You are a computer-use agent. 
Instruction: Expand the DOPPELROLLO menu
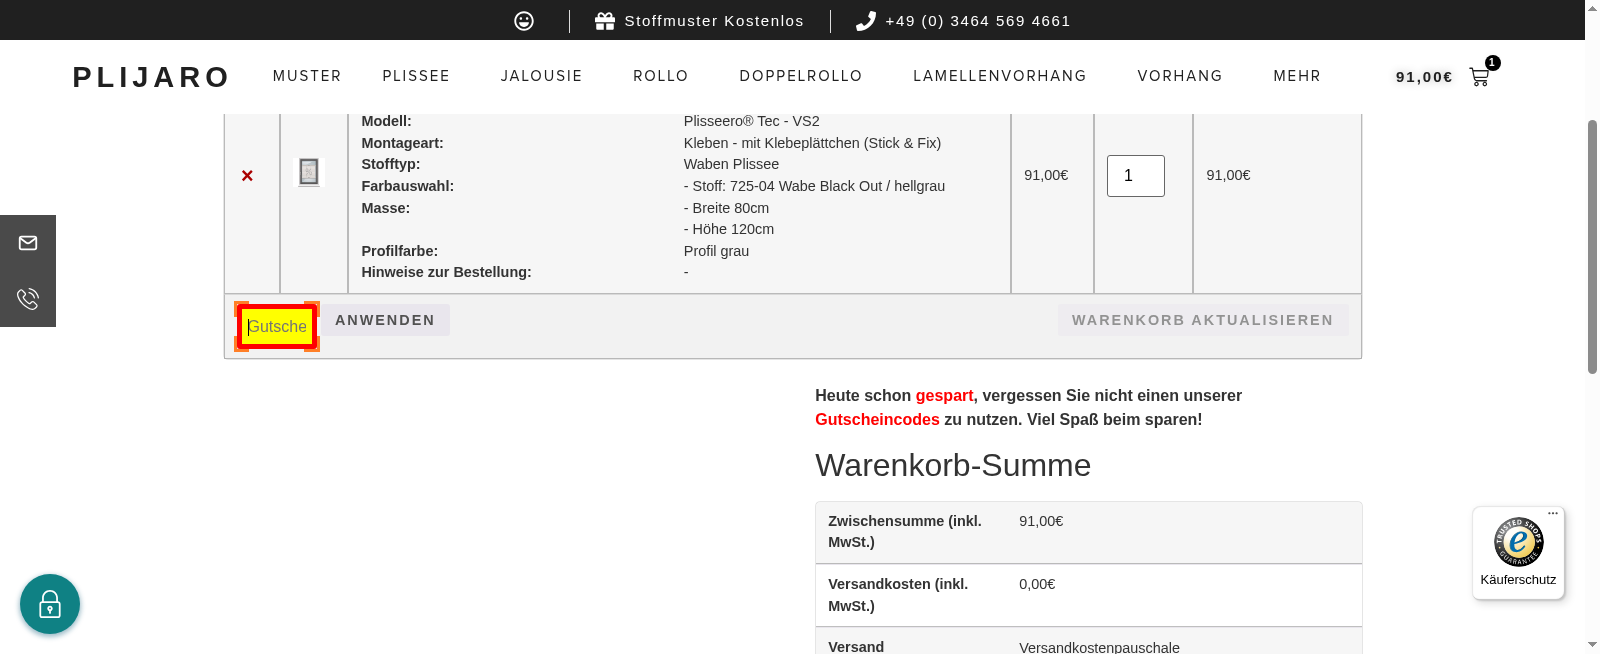800,76
